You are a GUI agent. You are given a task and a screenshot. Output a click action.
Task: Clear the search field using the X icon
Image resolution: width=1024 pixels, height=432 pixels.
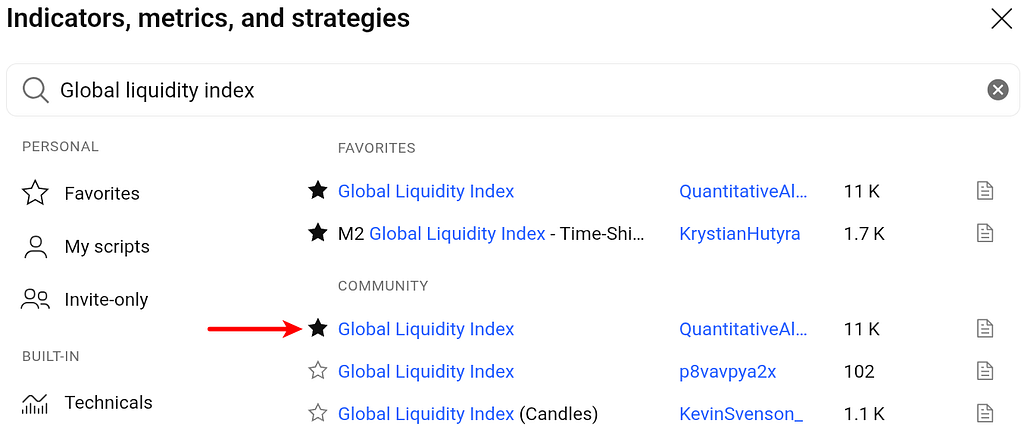tap(997, 89)
